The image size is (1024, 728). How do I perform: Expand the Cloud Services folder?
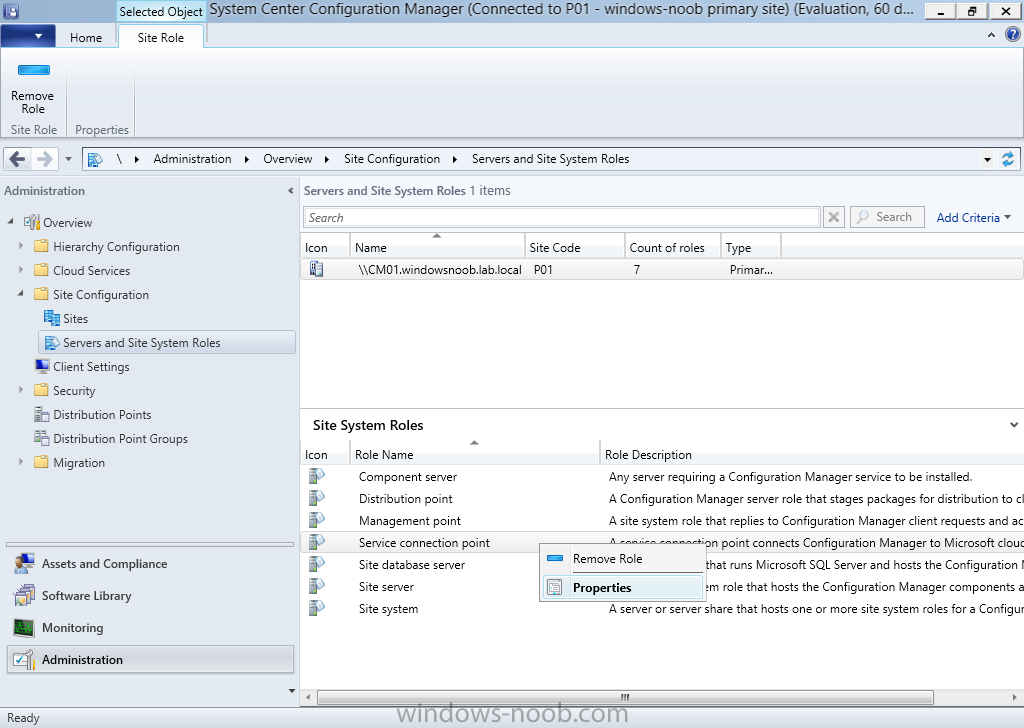21,270
